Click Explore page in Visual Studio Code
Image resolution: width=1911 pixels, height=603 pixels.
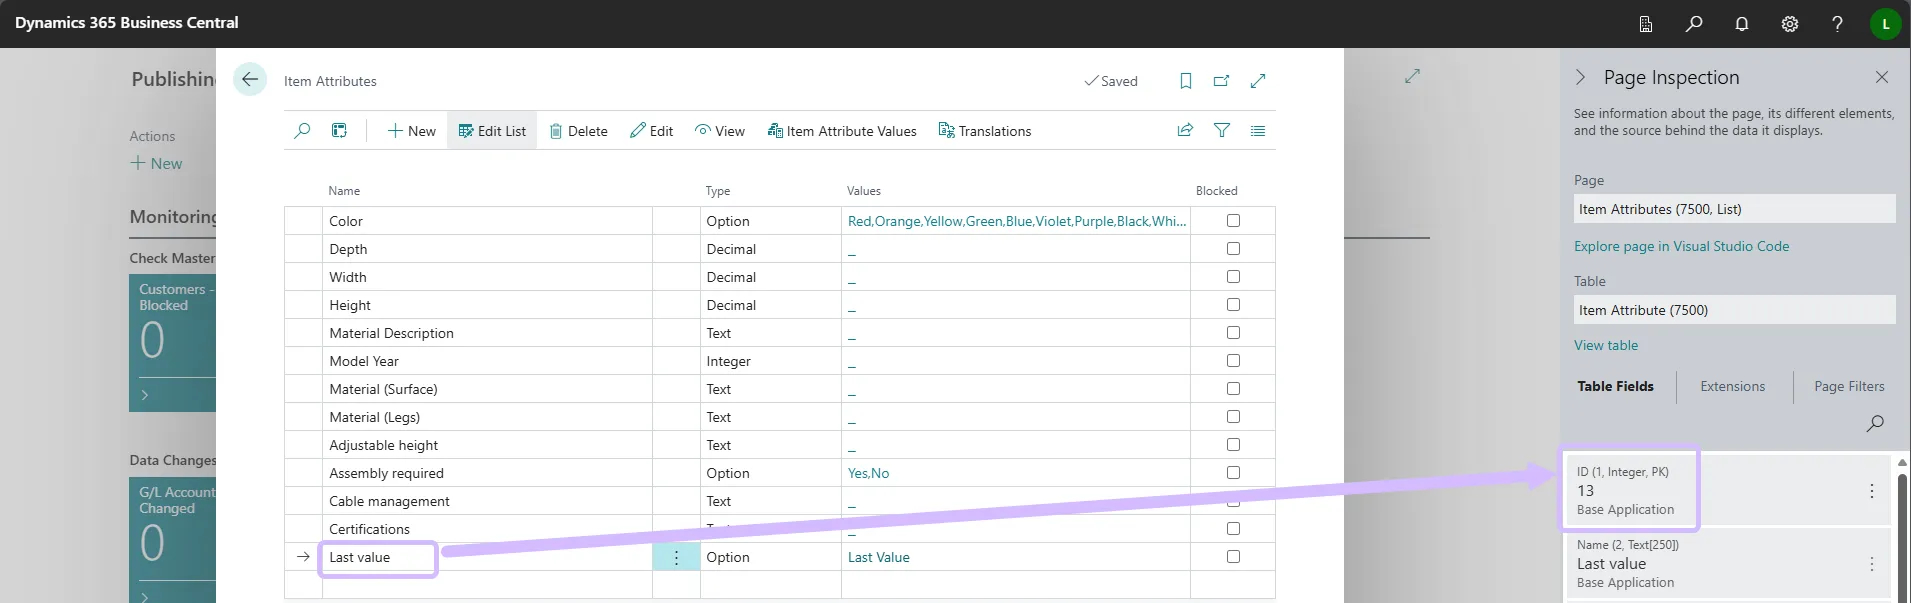(x=1681, y=247)
